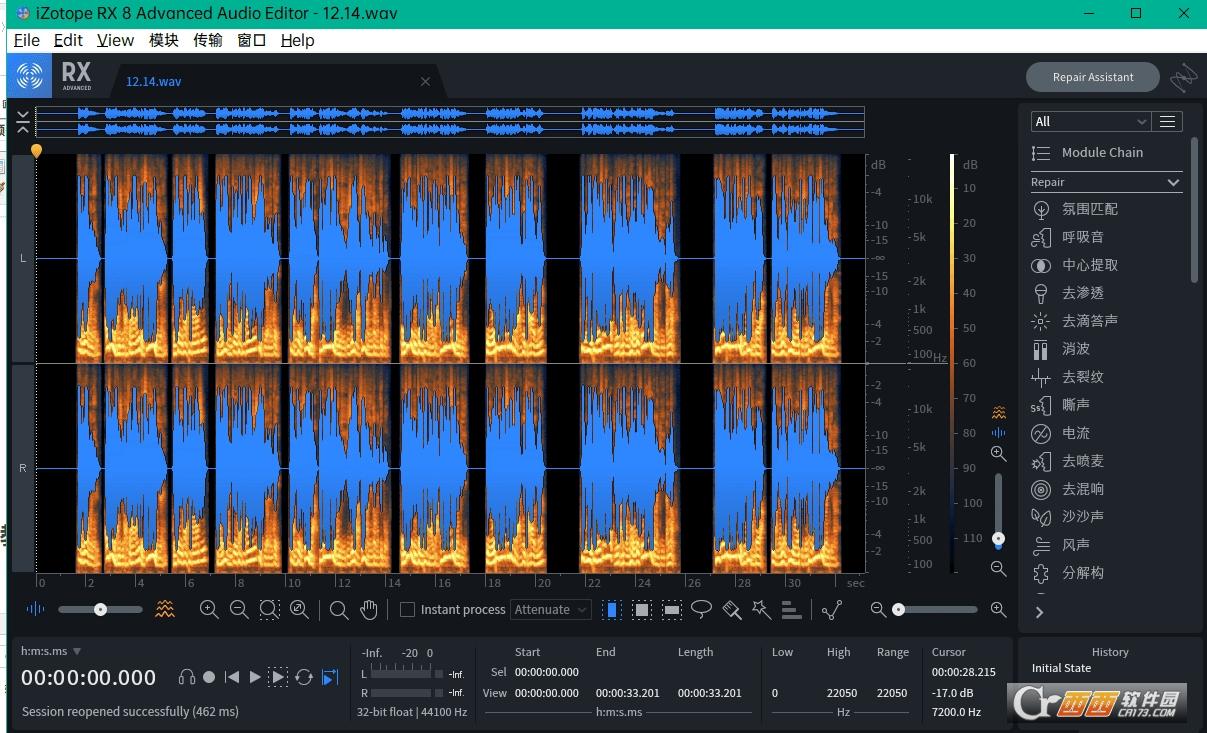
Task: Toggle the Instant process checkbox
Action: pyautogui.click(x=407, y=609)
